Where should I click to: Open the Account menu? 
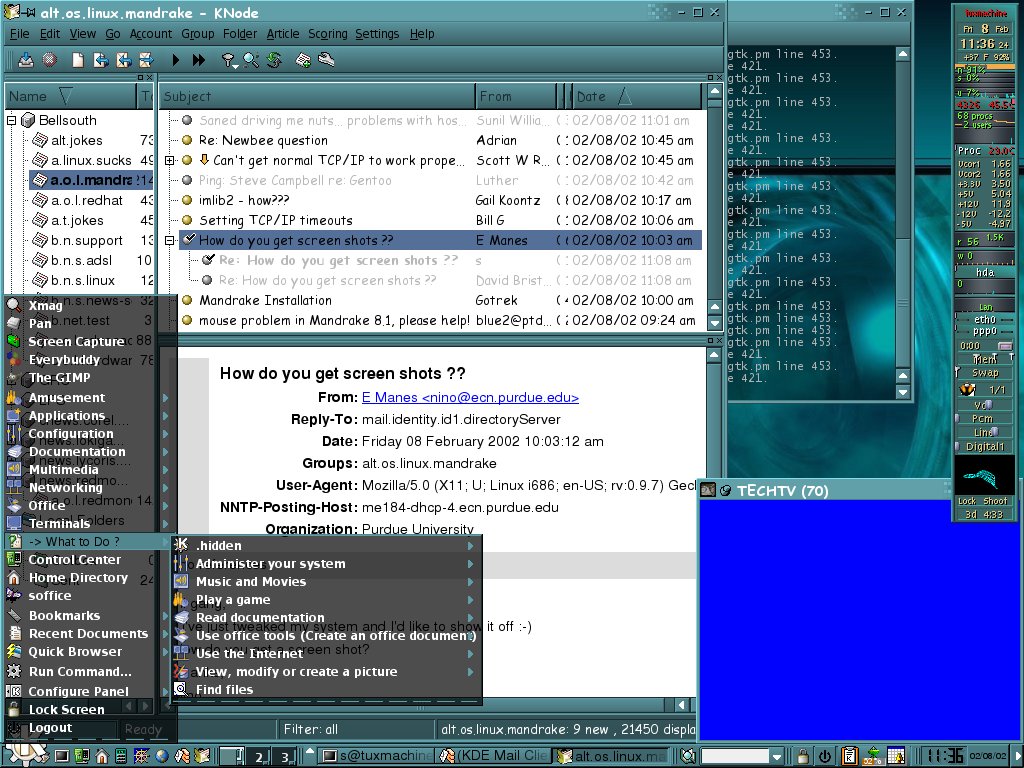click(x=151, y=33)
